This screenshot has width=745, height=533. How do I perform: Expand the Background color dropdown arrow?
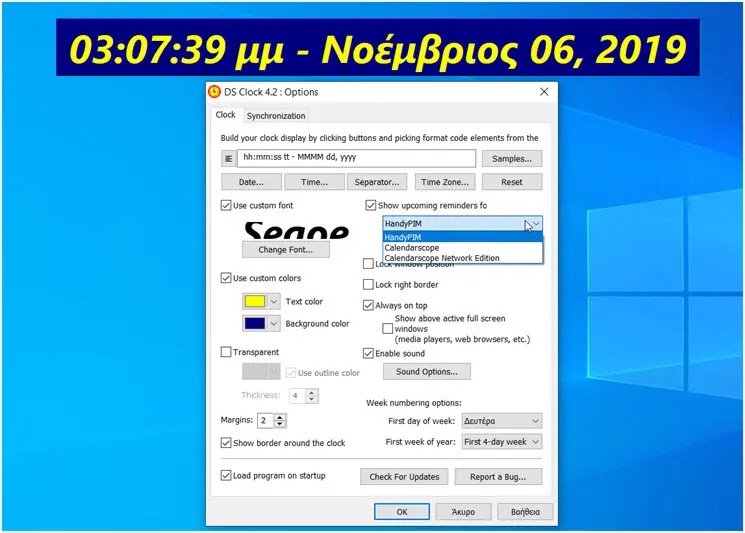pyautogui.click(x=274, y=324)
